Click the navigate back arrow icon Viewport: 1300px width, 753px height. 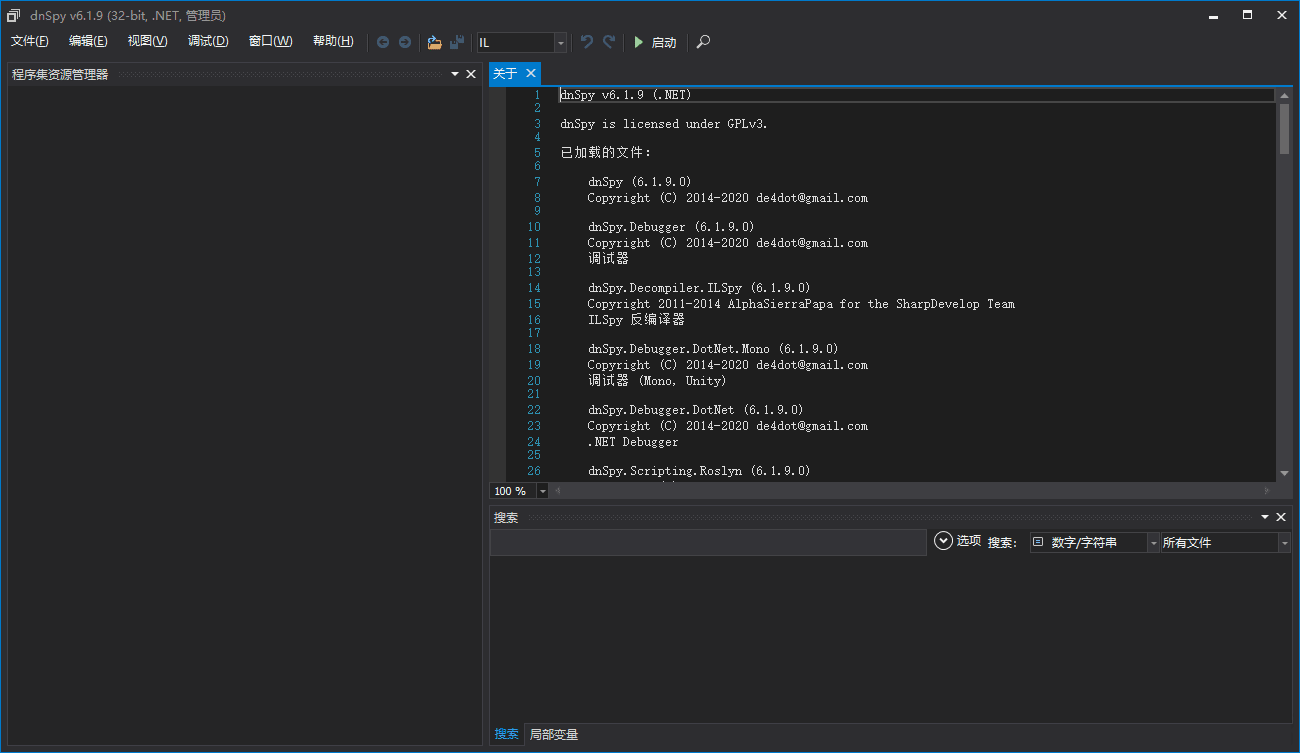point(383,42)
